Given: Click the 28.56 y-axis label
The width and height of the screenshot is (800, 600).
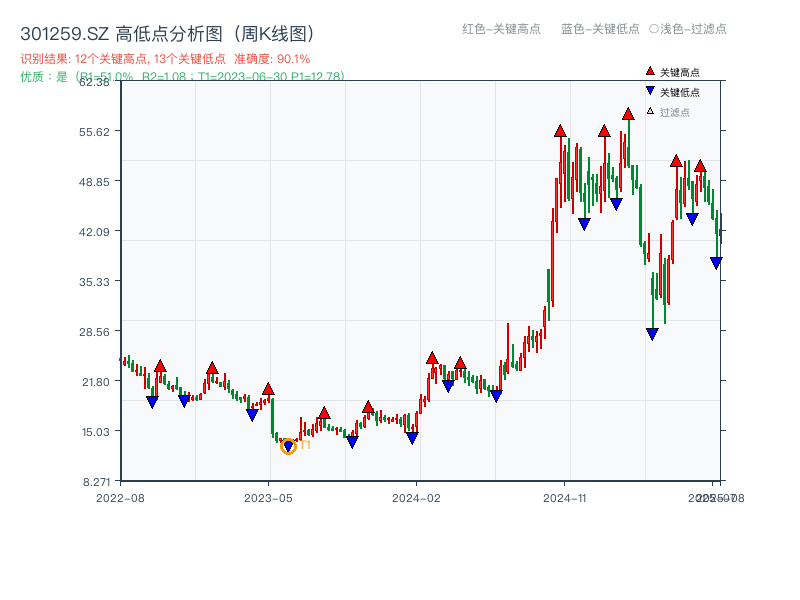Looking at the screenshot, I should pyautogui.click(x=94, y=332).
